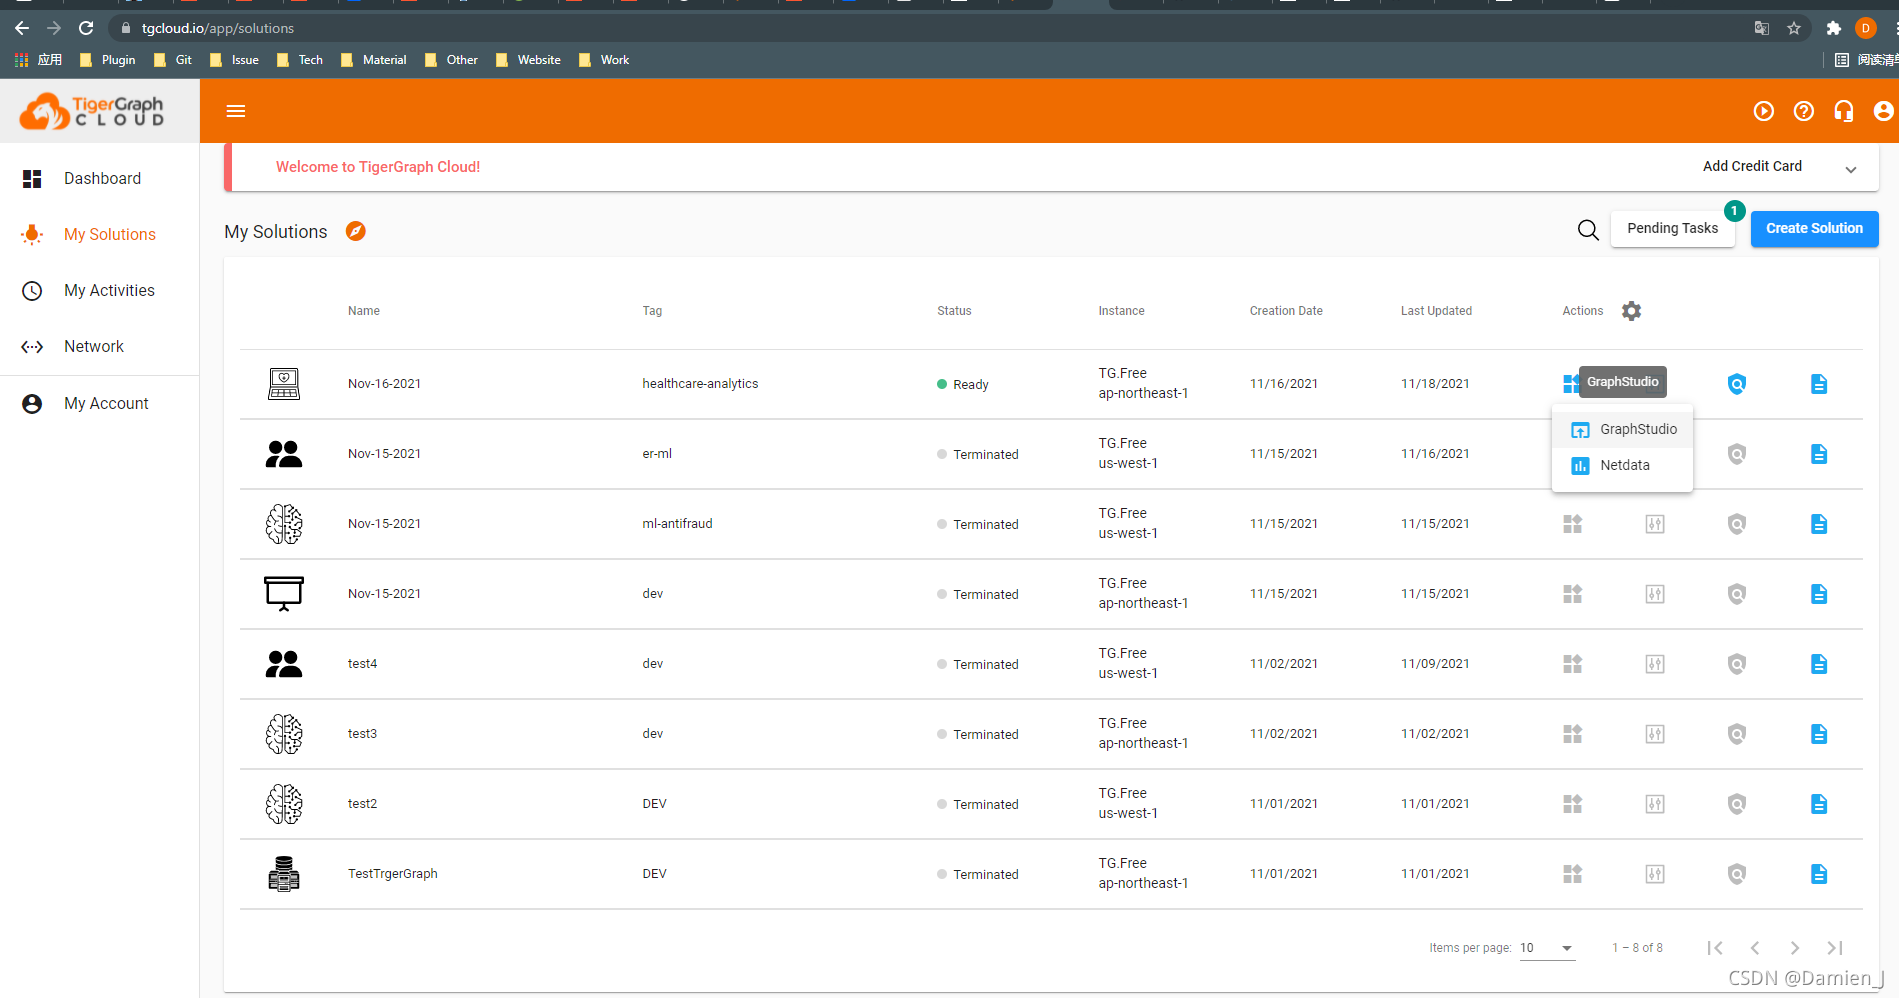Click the Last Updated column header

[x=1436, y=311]
